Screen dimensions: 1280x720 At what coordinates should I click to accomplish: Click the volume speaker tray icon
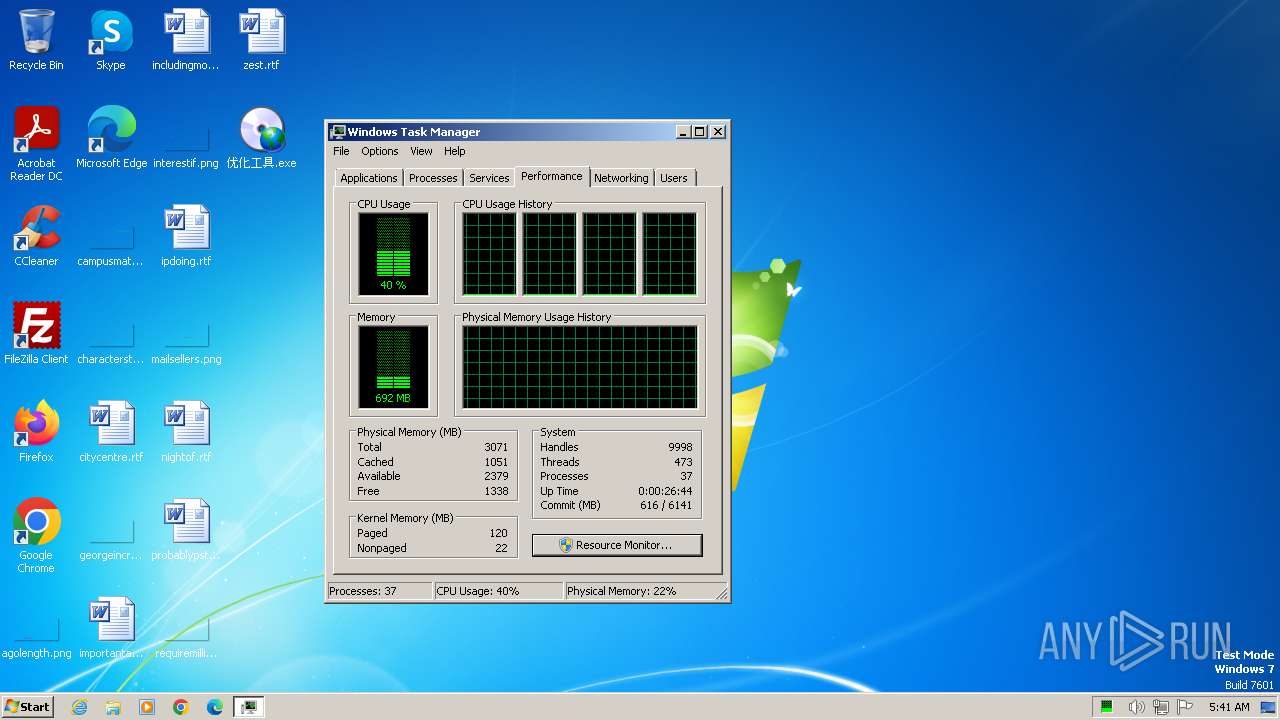click(1136, 707)
